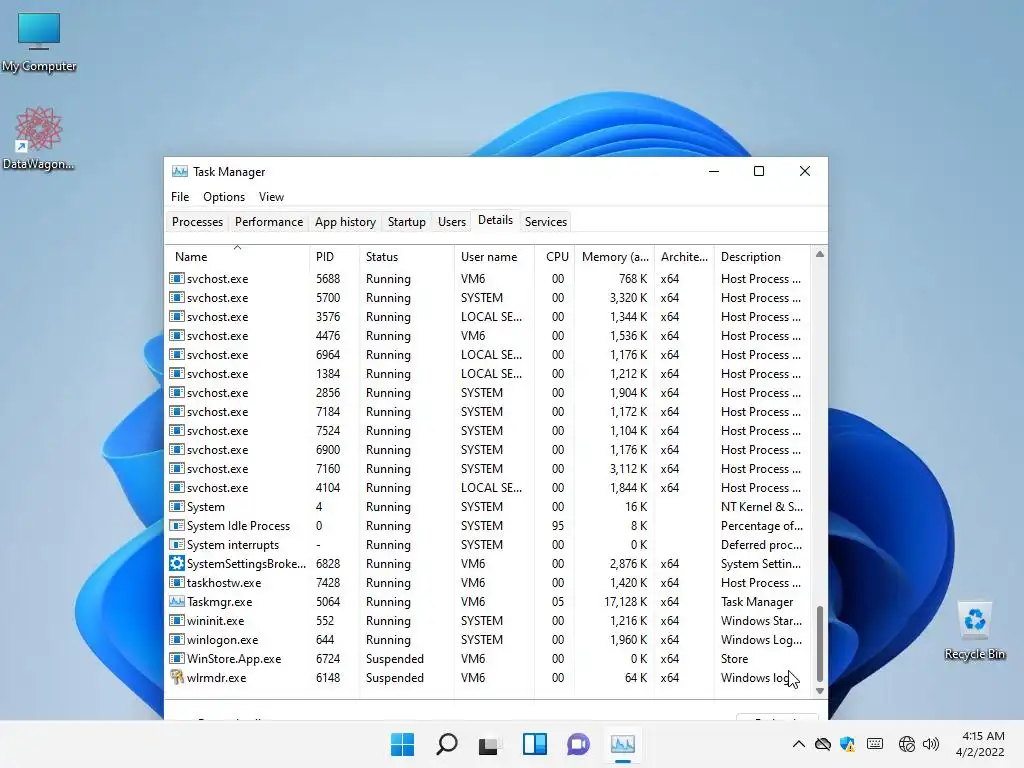Click CPU value 95 for Idle Process
This screenshot has height=768, width=1024.
tap(558, 526)
